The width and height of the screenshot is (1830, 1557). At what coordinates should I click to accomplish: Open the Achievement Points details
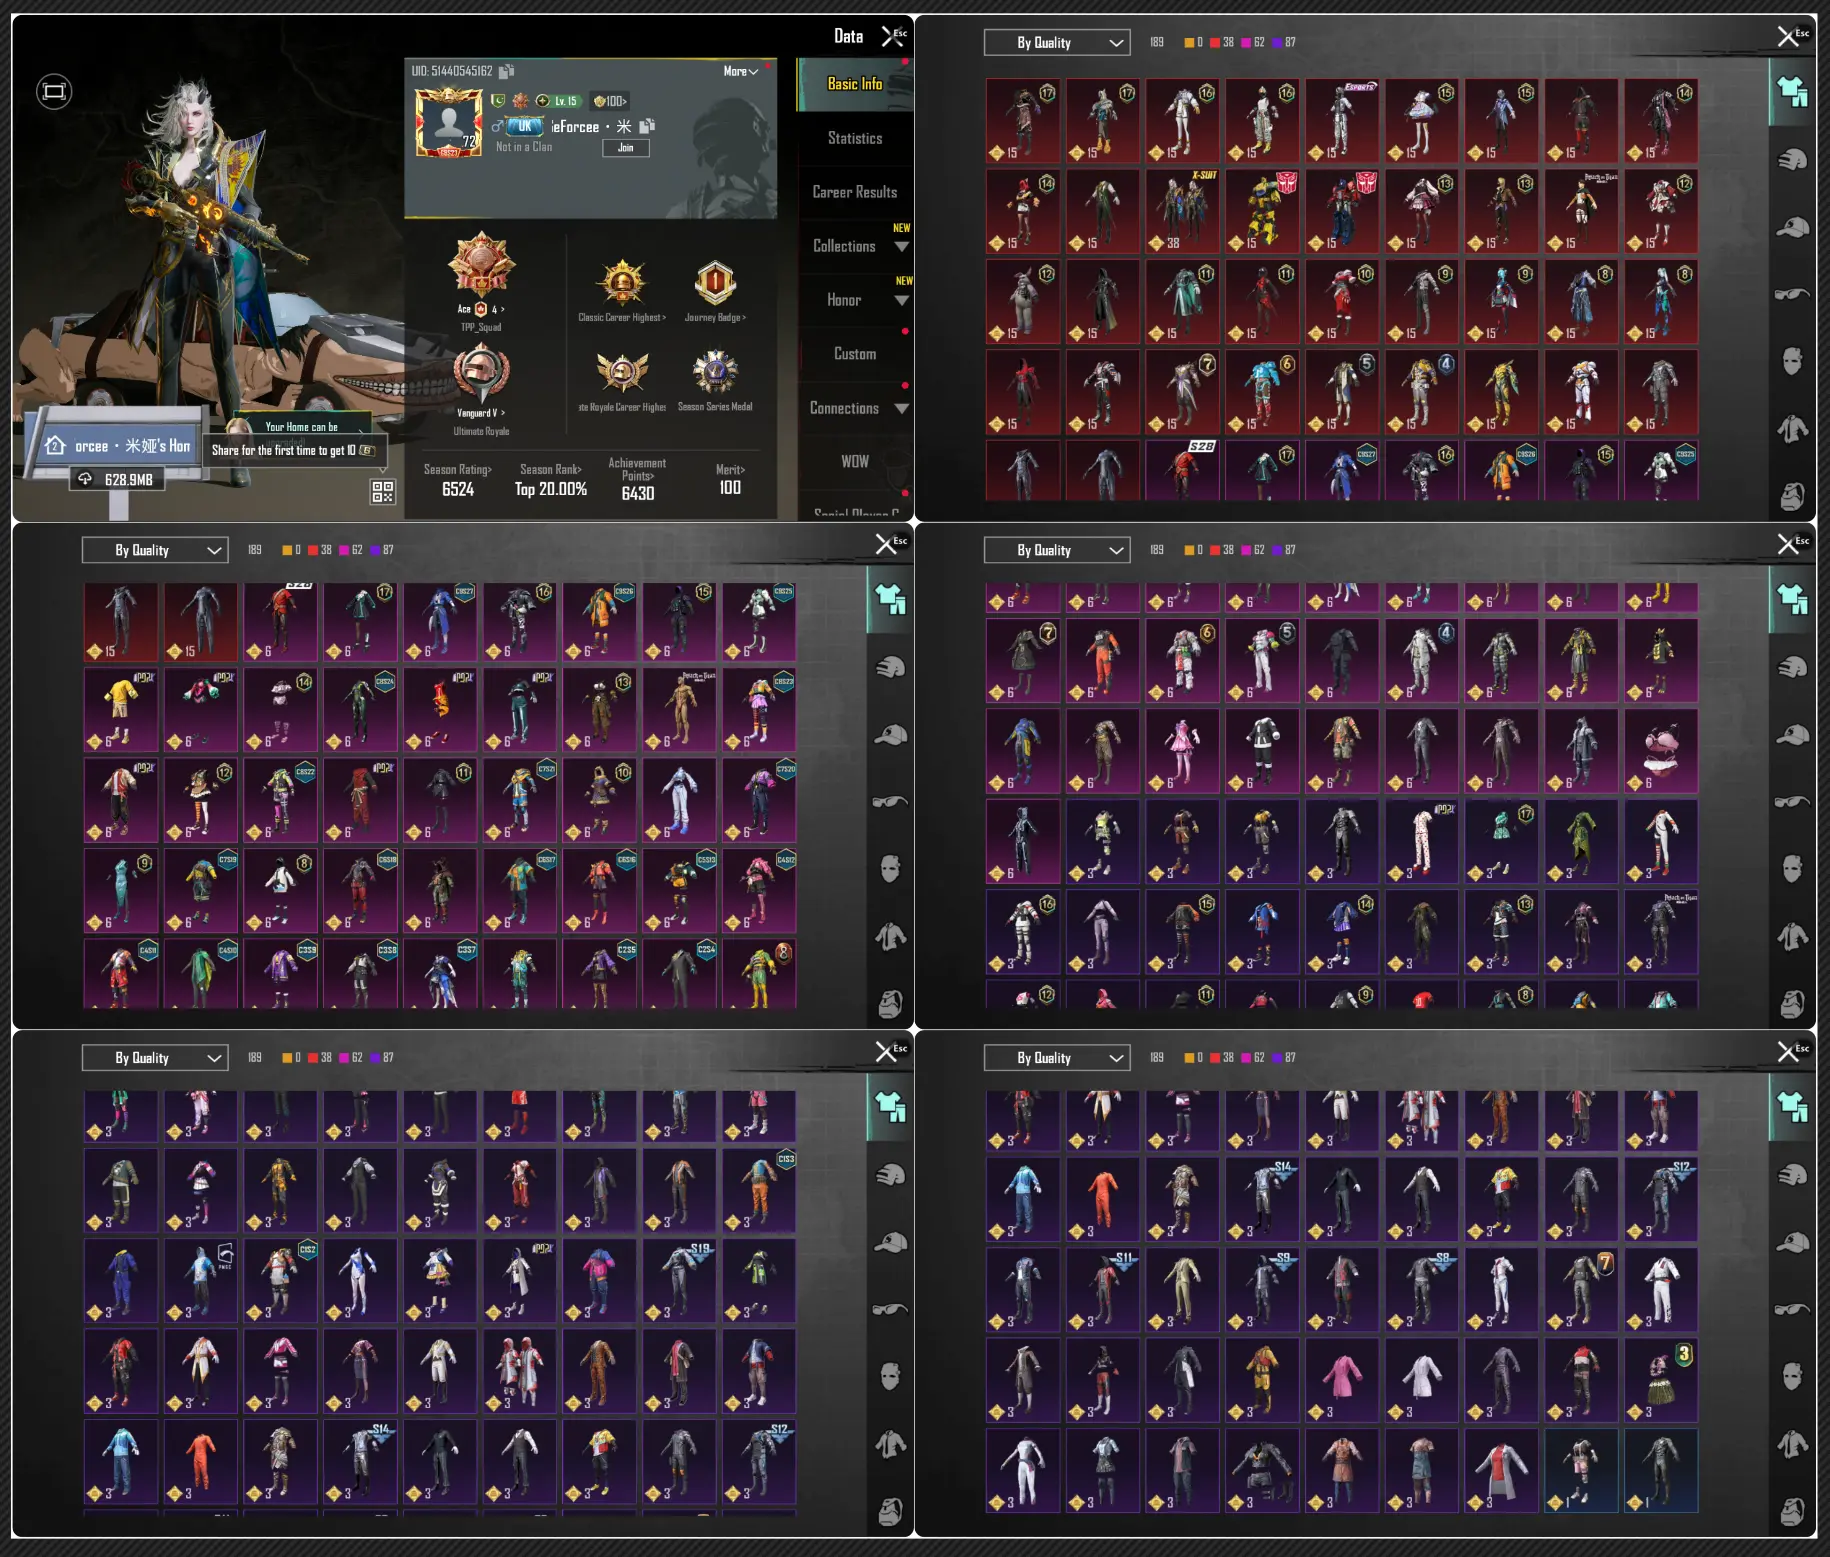638,479
